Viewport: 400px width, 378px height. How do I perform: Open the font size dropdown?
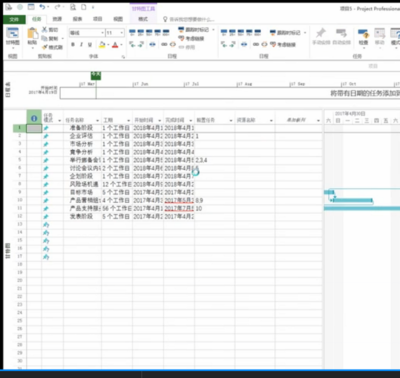click(122, 33)
